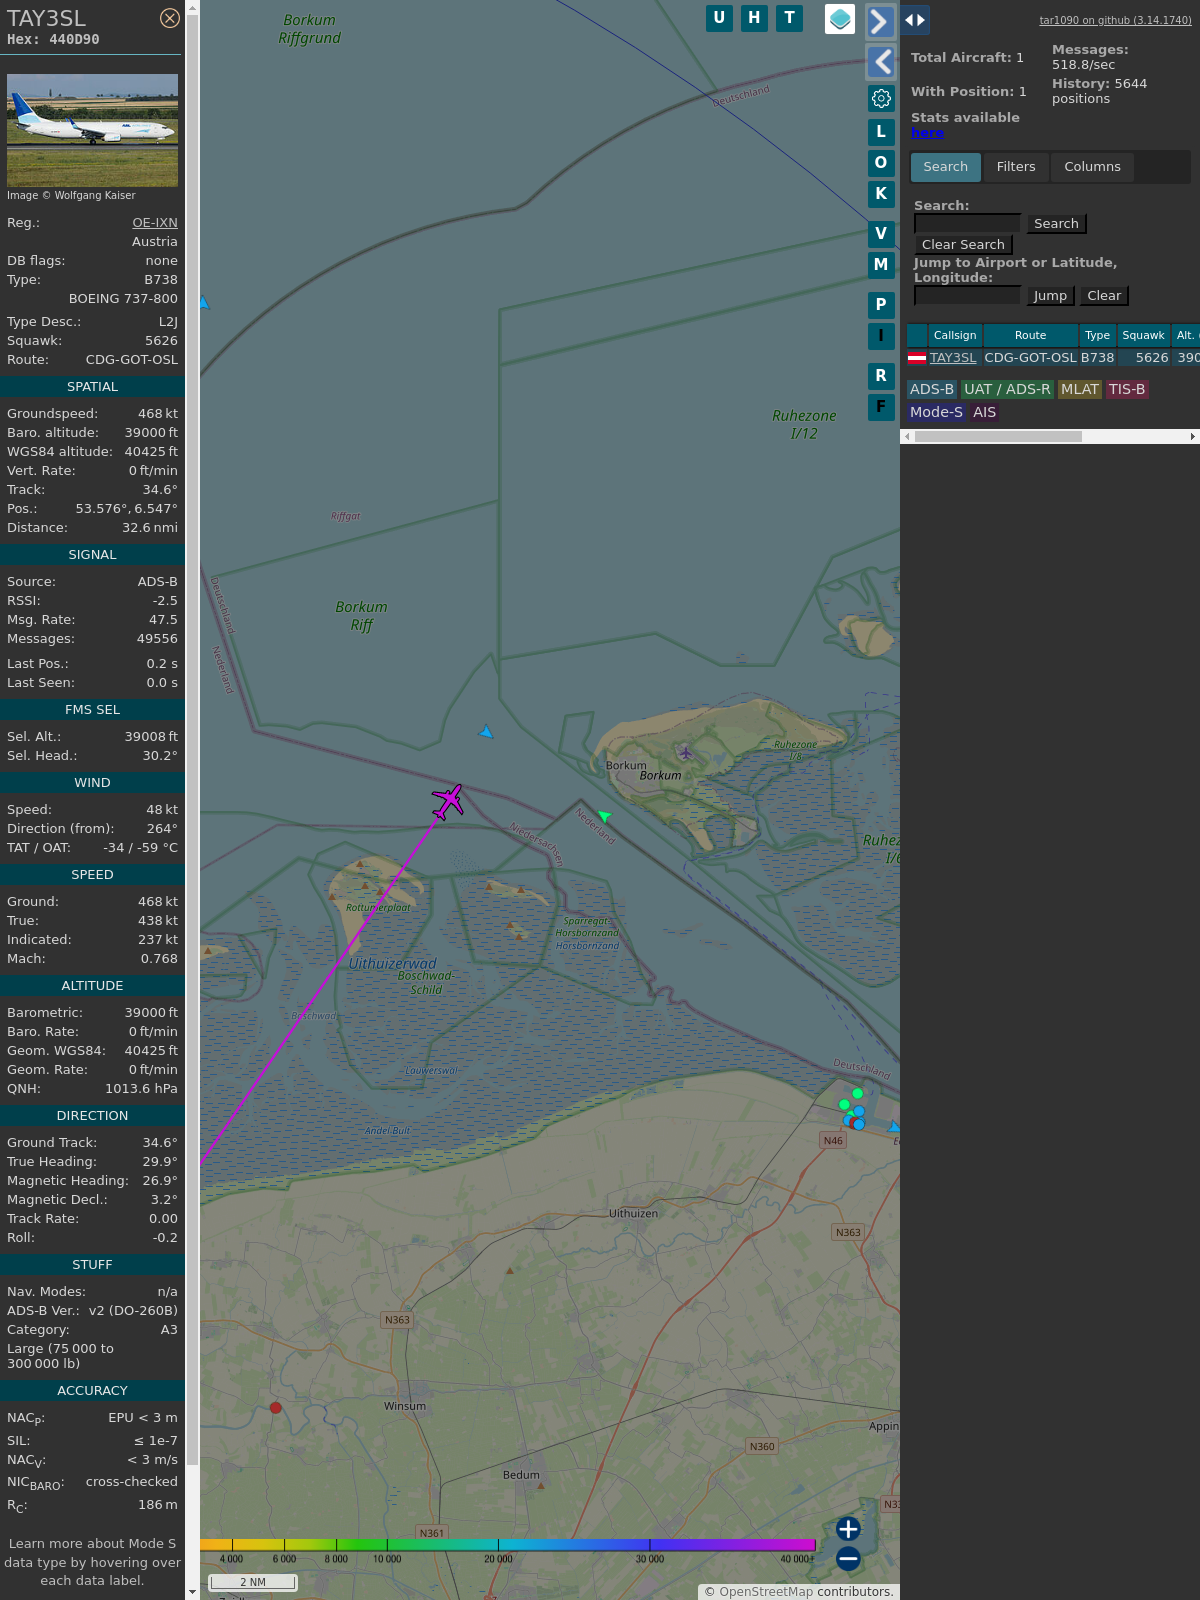Switch to the Filters tab
1200x1600 pixels.
point(1016,167)
